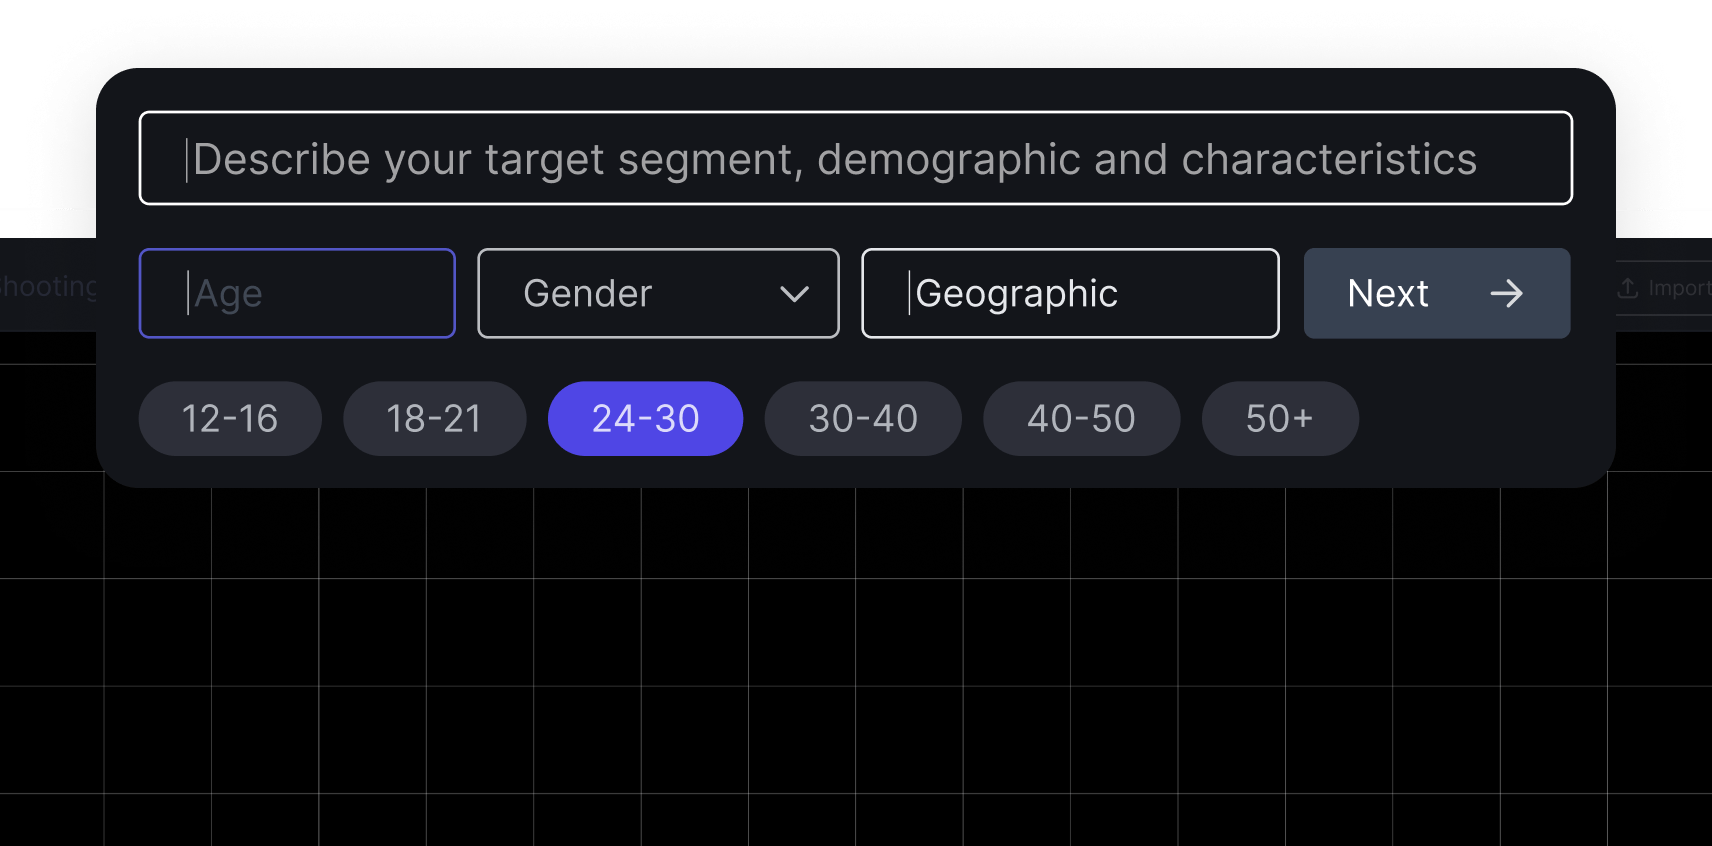Click the Import button behind the panel
This screenshot has width=1712, height=846.
[1664, 288]
